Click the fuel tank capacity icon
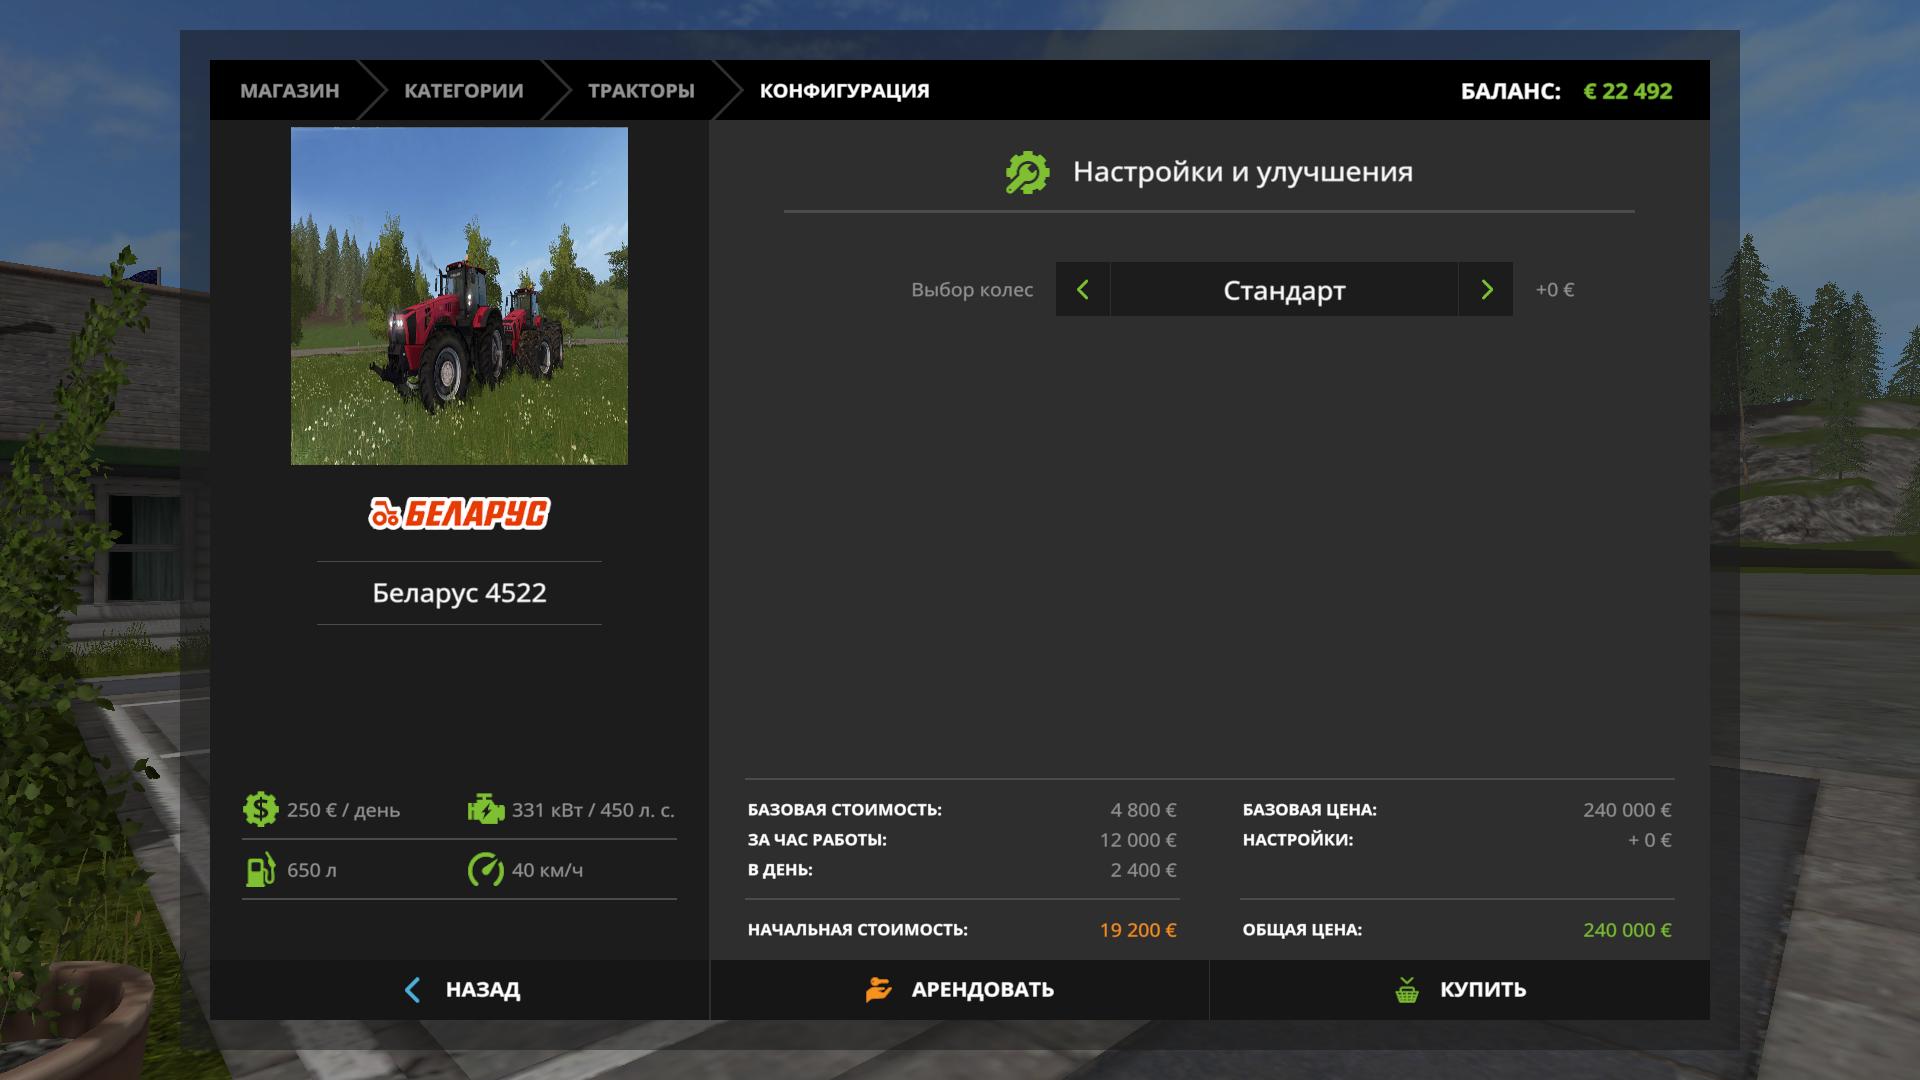Screen dimensions: 1920x1080 (x=260, y=869)
